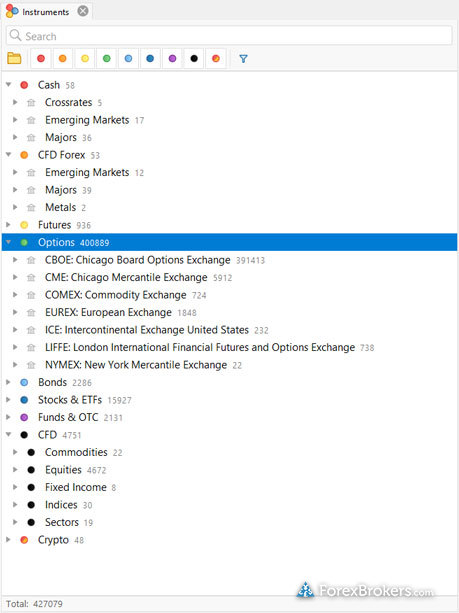The image size is (459, 613).
Task: Select the Equities item under CFD
Action: (x=63, y=470)
